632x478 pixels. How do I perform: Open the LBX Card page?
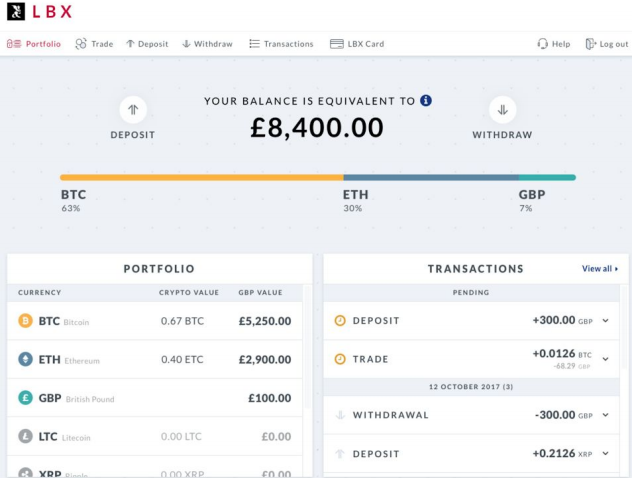pos(357,44)
